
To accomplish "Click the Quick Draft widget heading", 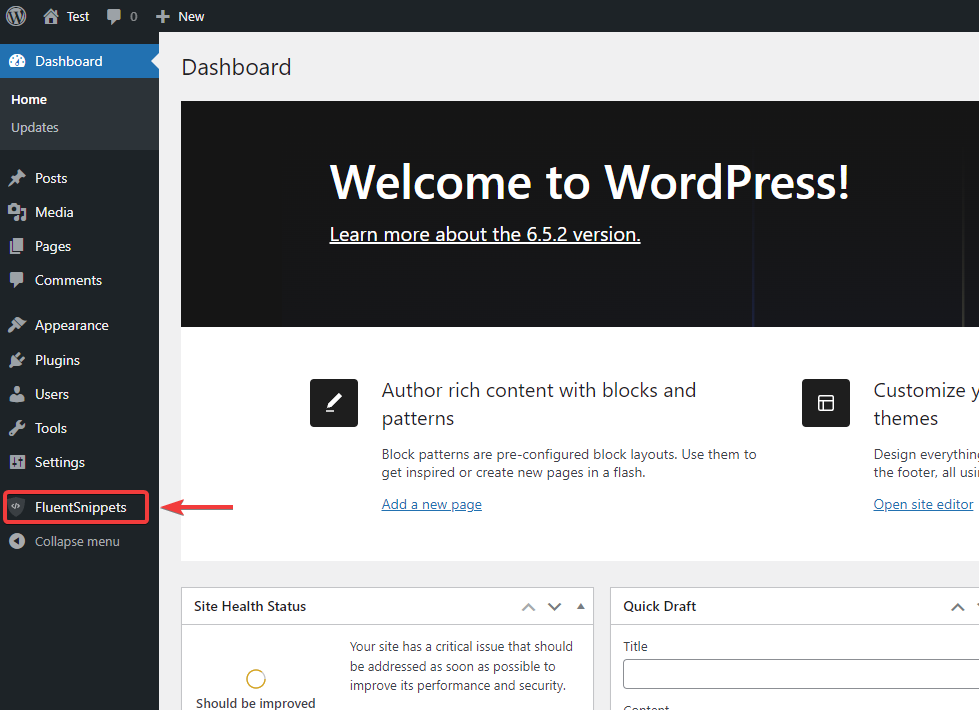I will pos(659,606).
